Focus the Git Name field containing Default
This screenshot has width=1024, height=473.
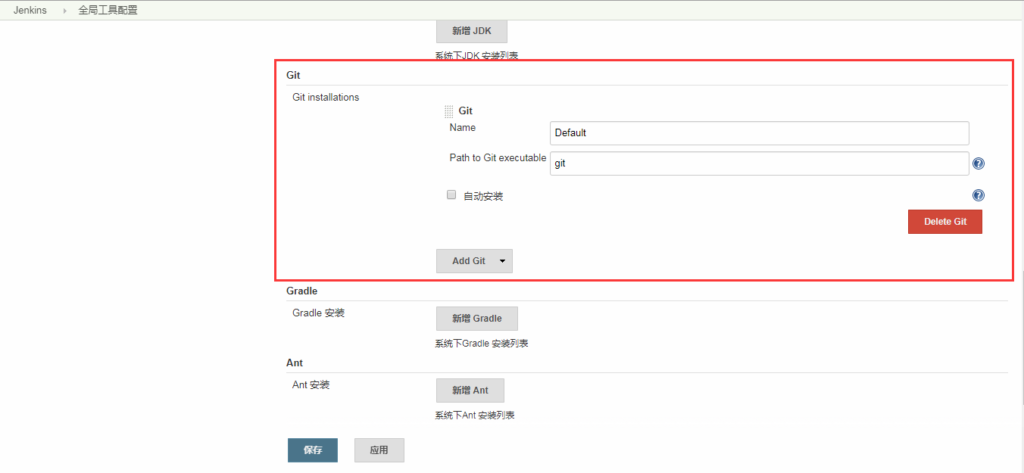pyautogui.click(x=759, y=133)
